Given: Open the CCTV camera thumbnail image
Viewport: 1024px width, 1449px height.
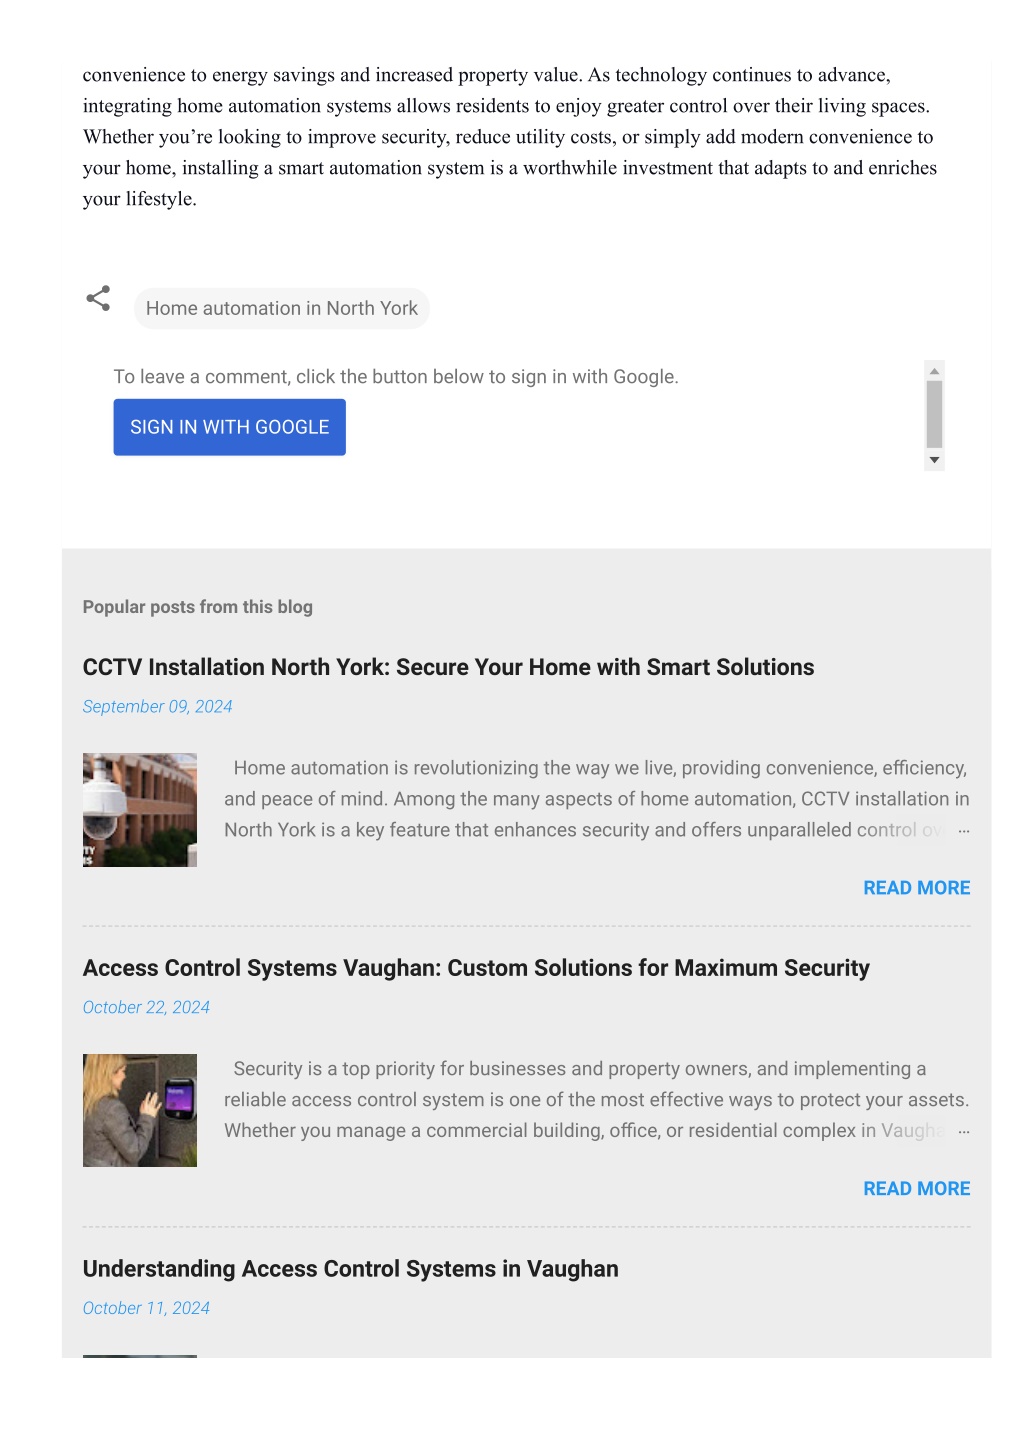Looking at the screenshot, I should 140,810.
